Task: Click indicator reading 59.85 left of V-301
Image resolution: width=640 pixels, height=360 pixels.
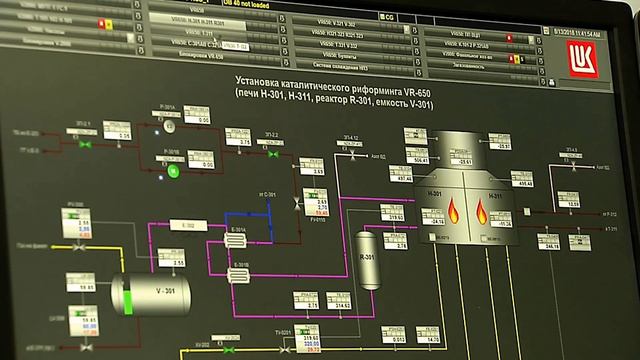Action: coord(81,282)
